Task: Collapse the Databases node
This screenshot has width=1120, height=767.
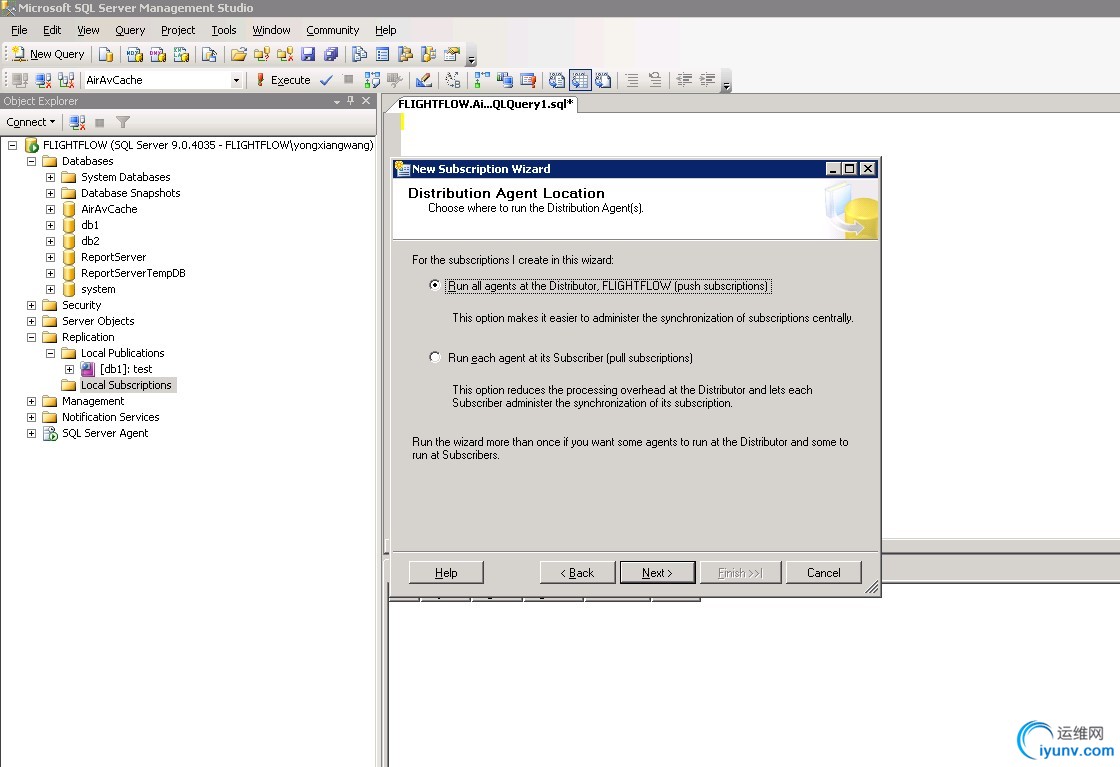Action: click(31, 161)
